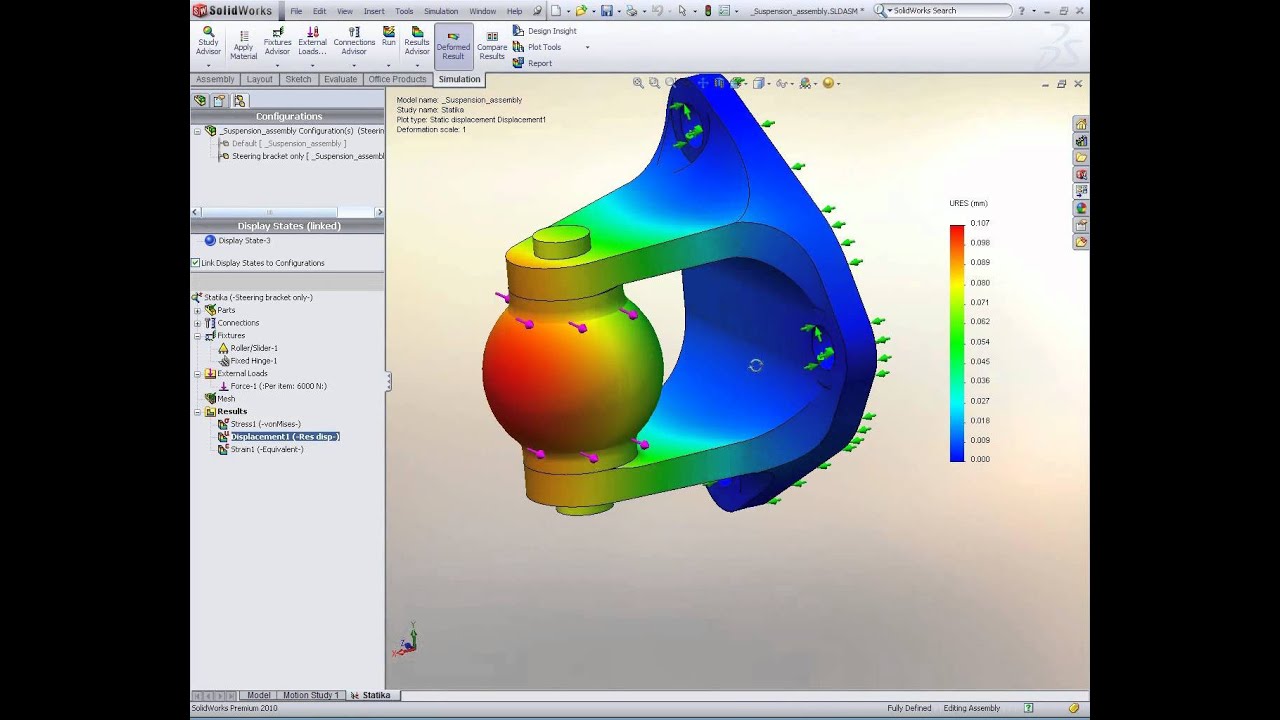Screen dimensions: 1280x720
Task: Select Display State-3
Action: tap(237, 241)
